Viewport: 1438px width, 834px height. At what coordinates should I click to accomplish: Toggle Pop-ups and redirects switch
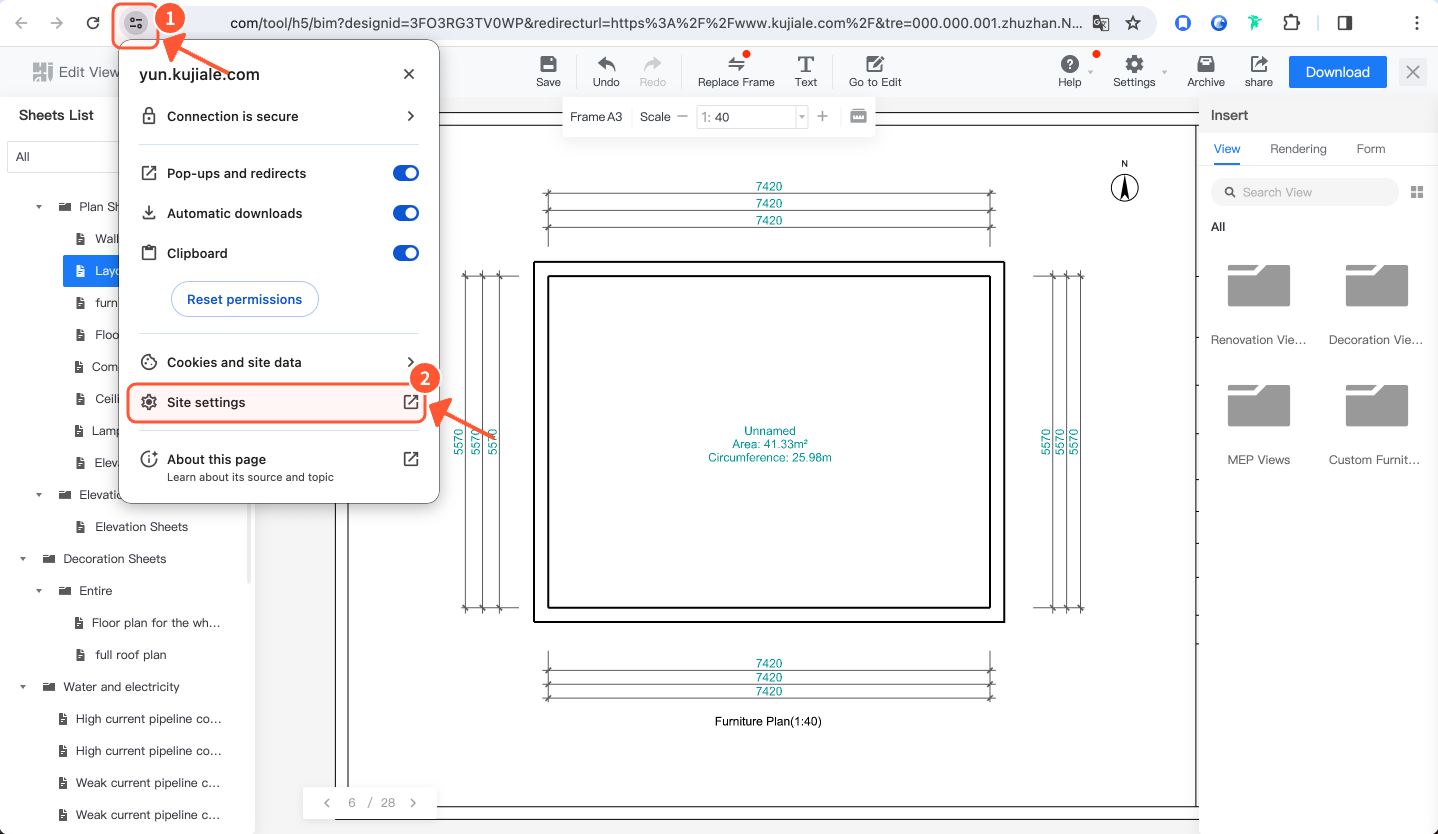click(405, 173)
